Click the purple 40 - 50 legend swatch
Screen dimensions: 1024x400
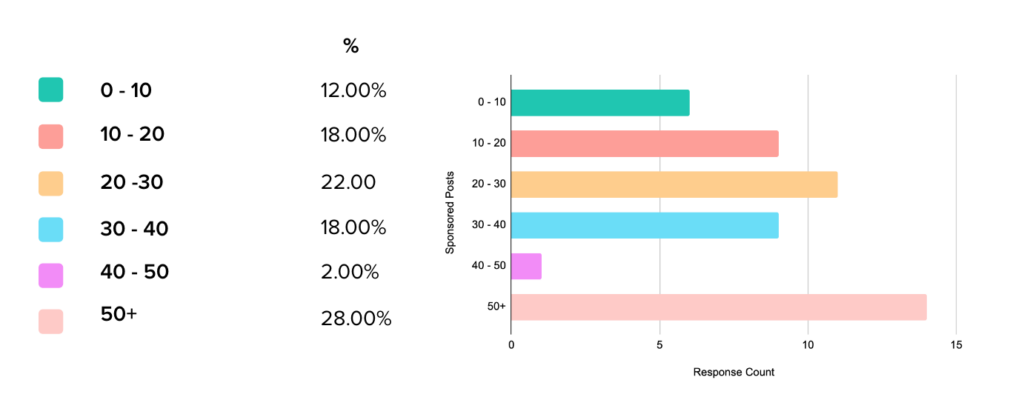pyautogui.click(x=51, y=274)
